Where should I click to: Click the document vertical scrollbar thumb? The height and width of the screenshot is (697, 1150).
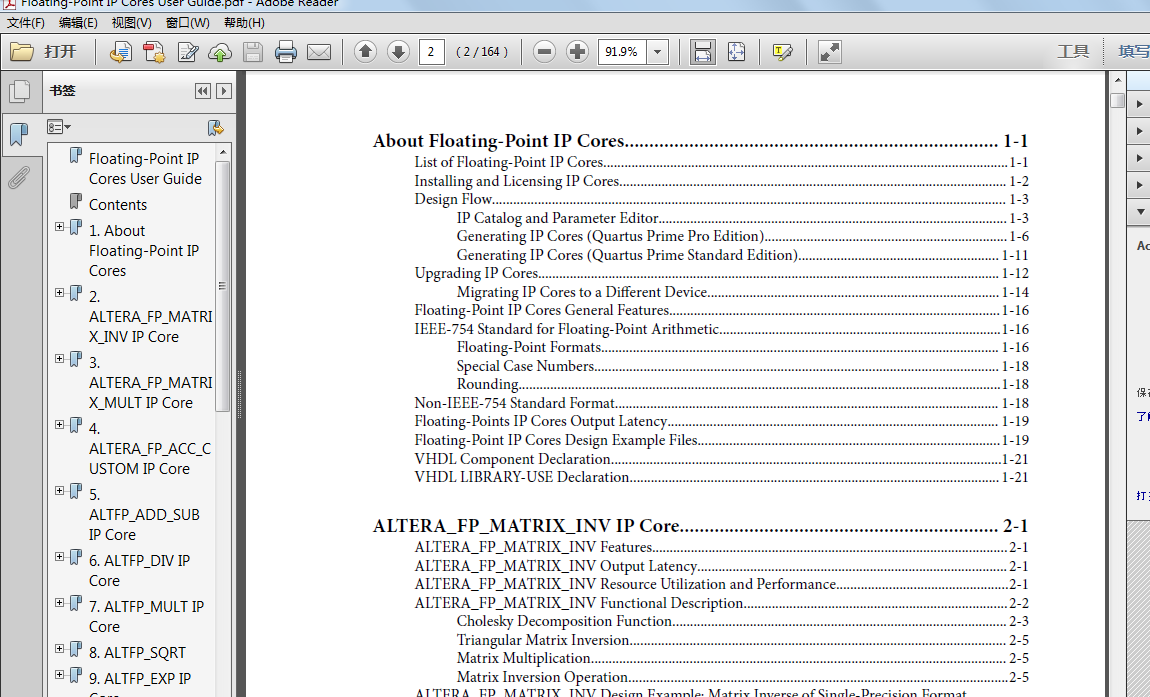coord(1117,101)
